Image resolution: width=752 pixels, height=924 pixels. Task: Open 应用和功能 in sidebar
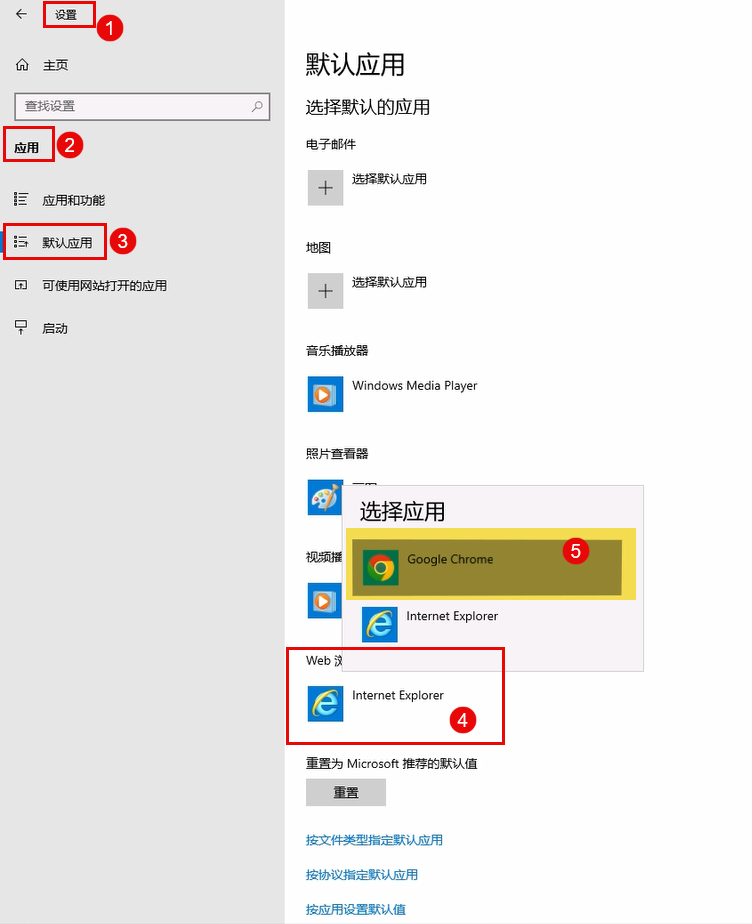pos(73,200)
